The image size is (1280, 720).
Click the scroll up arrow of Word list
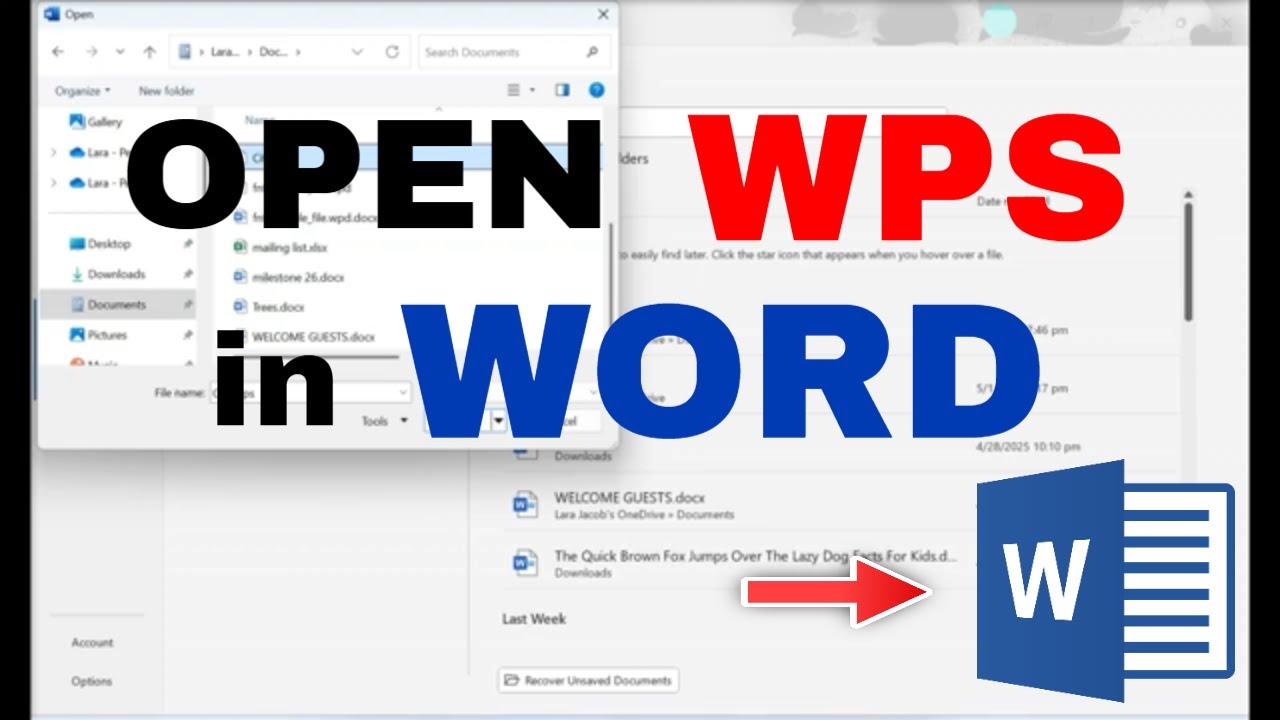[x=1188, y=194]
